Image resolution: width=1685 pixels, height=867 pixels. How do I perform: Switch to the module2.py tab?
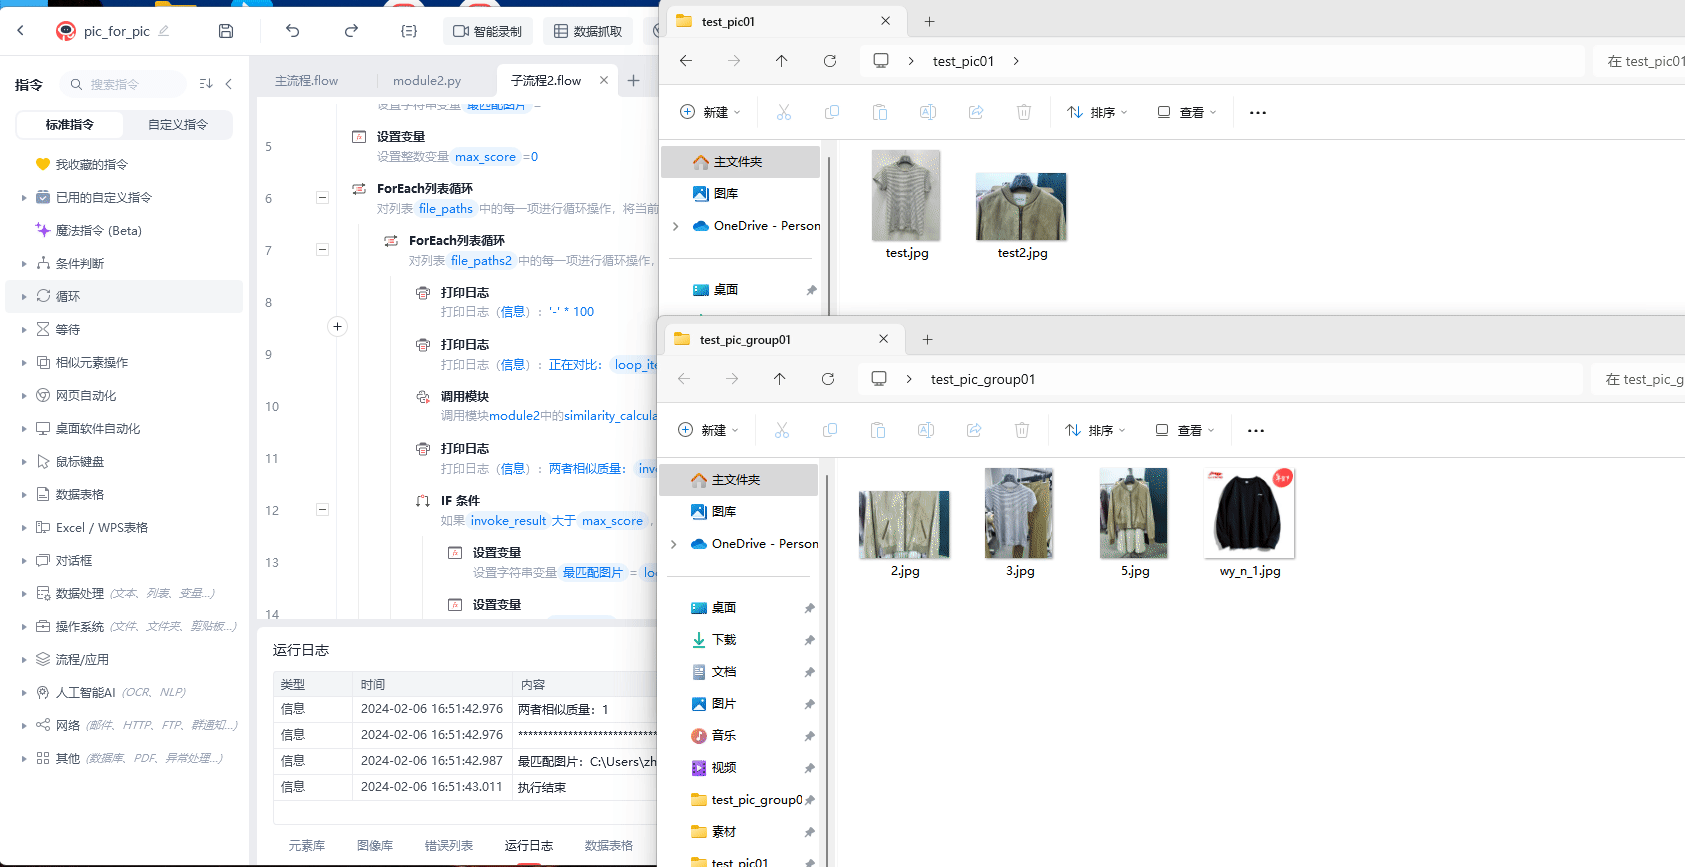tap(427, 81)
